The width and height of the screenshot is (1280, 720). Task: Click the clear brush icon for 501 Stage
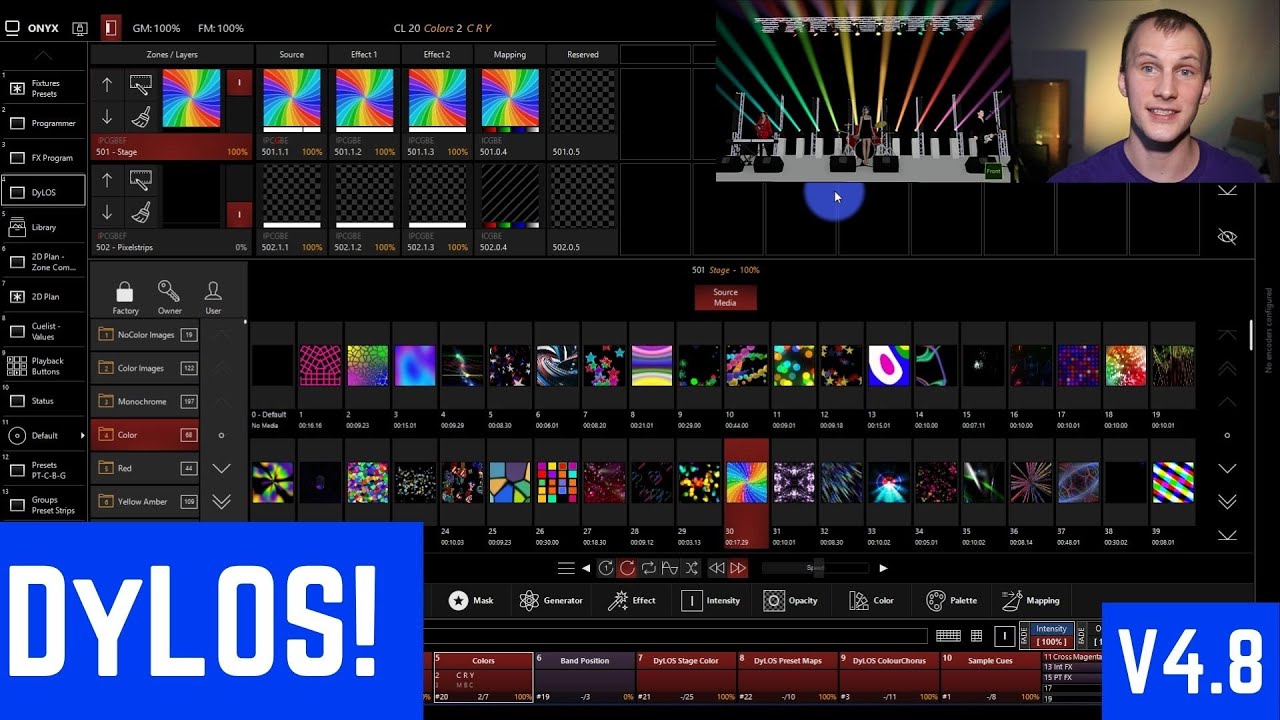coord(140,117)
